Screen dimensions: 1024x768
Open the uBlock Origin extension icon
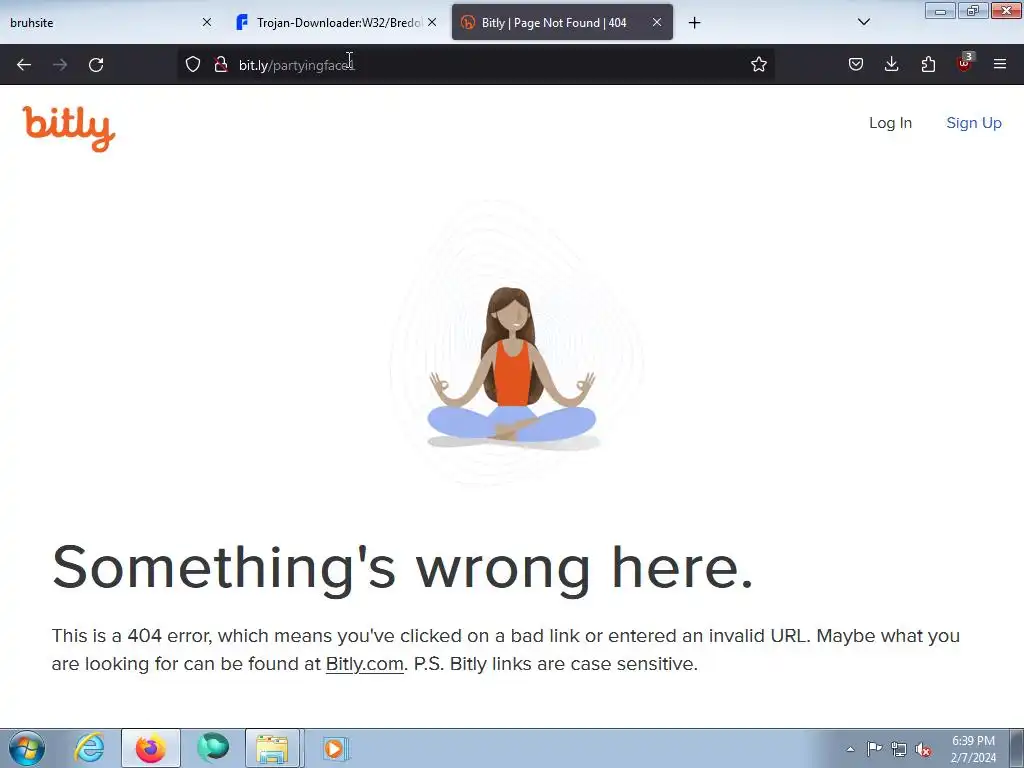coord(965,63)
